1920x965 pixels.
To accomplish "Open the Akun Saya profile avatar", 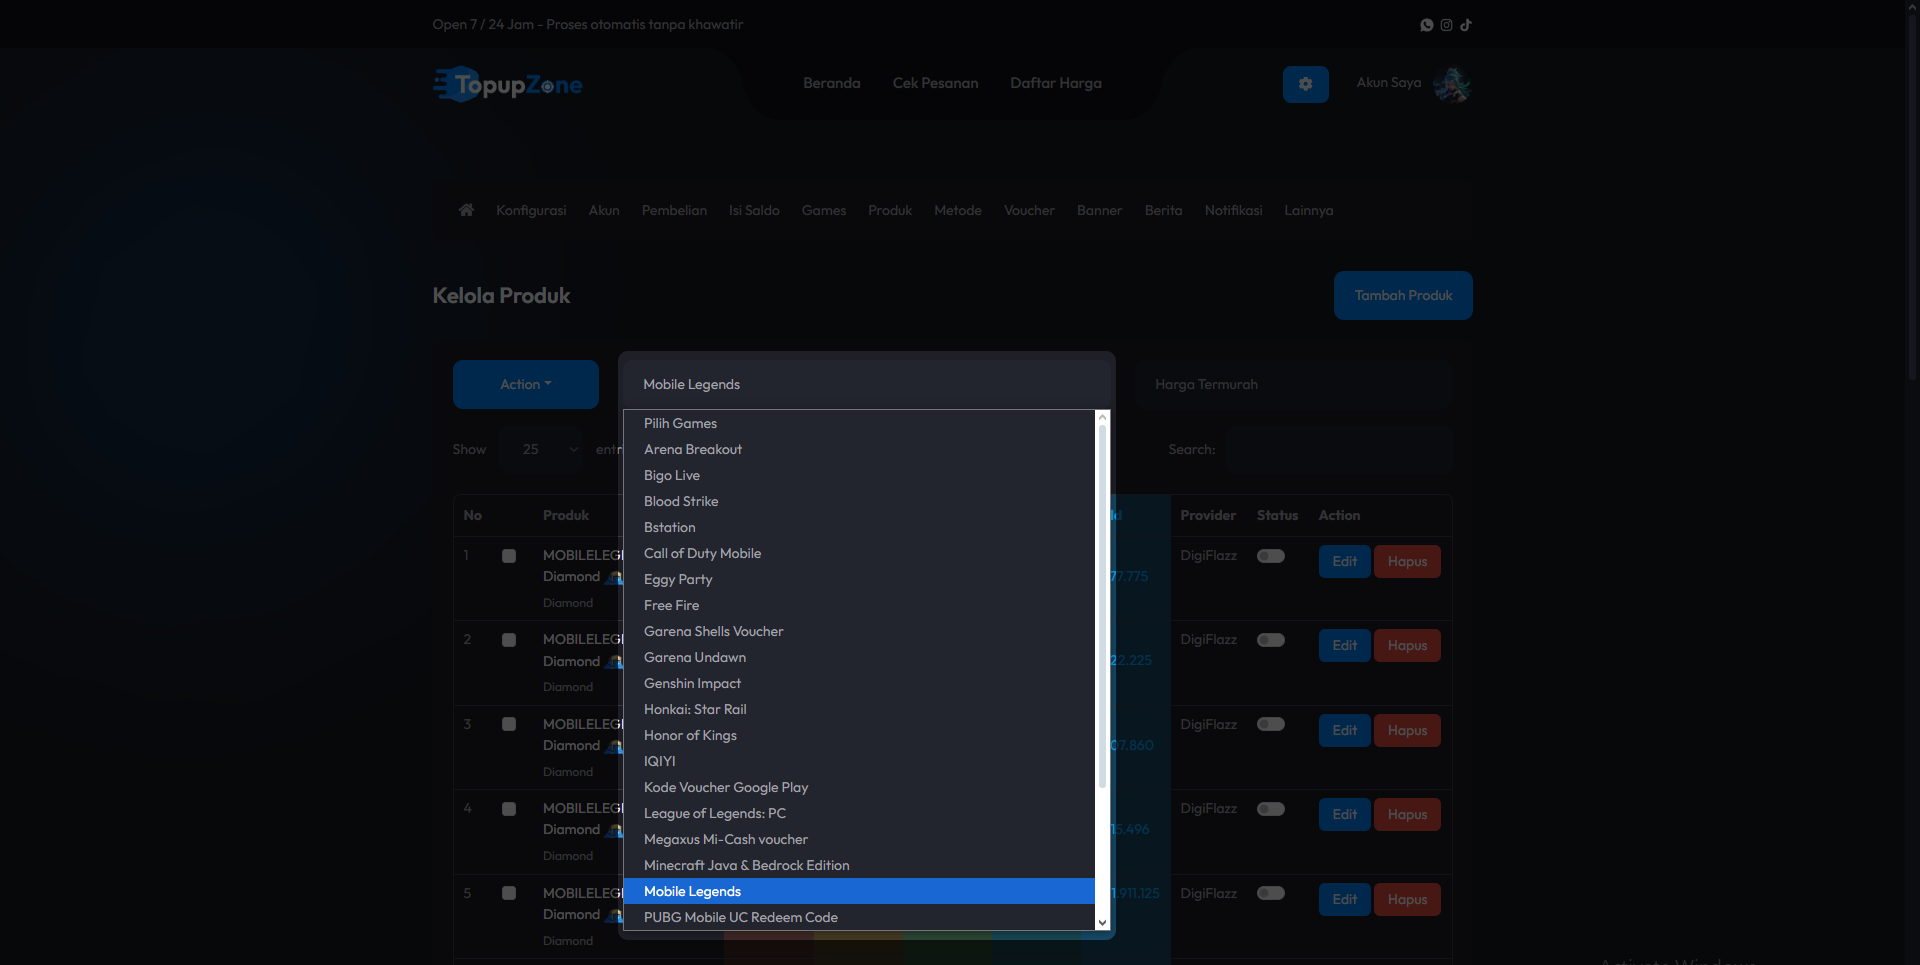I will [x=1452, y=85].
